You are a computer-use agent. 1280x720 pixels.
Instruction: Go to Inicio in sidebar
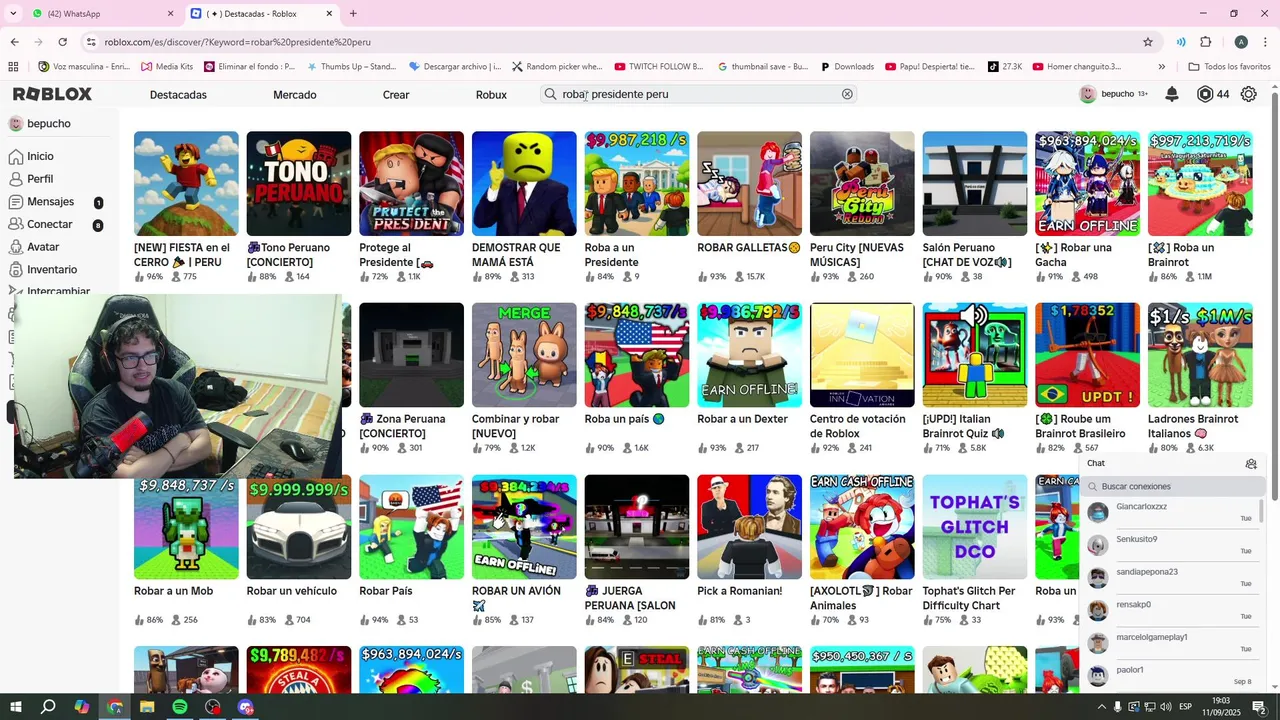tap(40, 157)
